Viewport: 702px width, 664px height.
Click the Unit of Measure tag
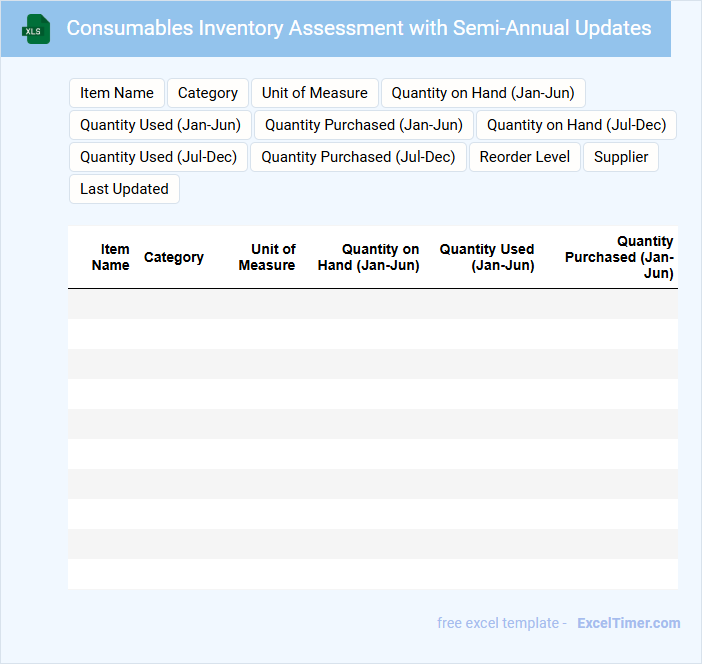(x=315, y=93)
